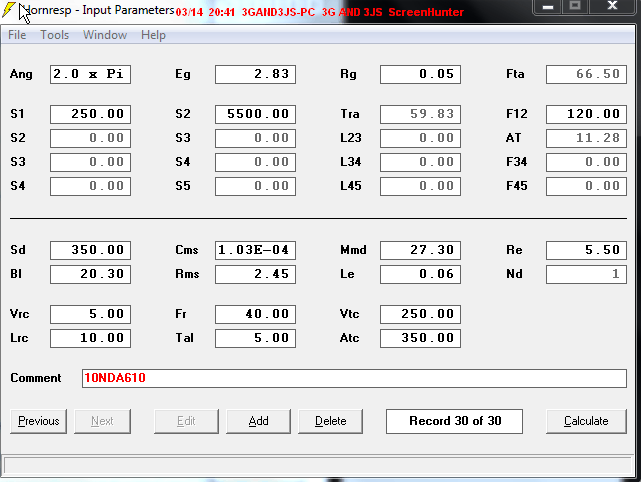Click the Comment field containing 10NDA610
This screenshot has width=641, height=482.
[x=354, y=378]
